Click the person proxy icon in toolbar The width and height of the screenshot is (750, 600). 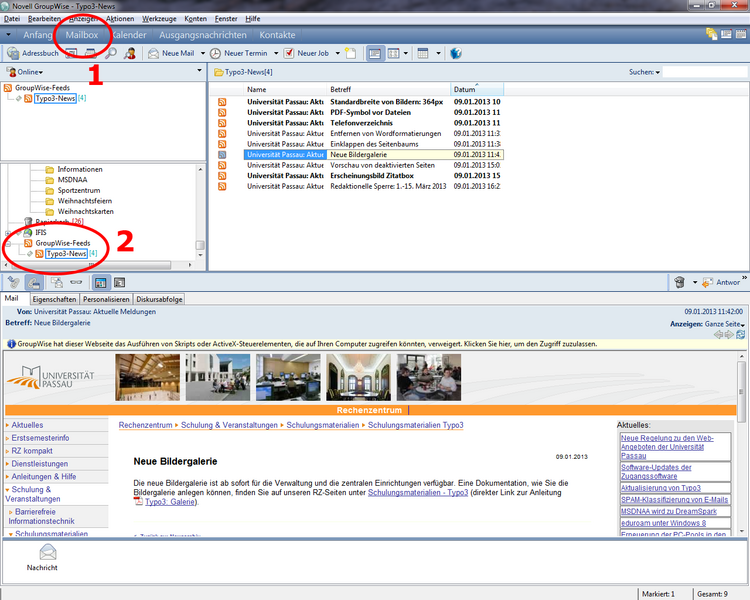[x=130, y=53]
